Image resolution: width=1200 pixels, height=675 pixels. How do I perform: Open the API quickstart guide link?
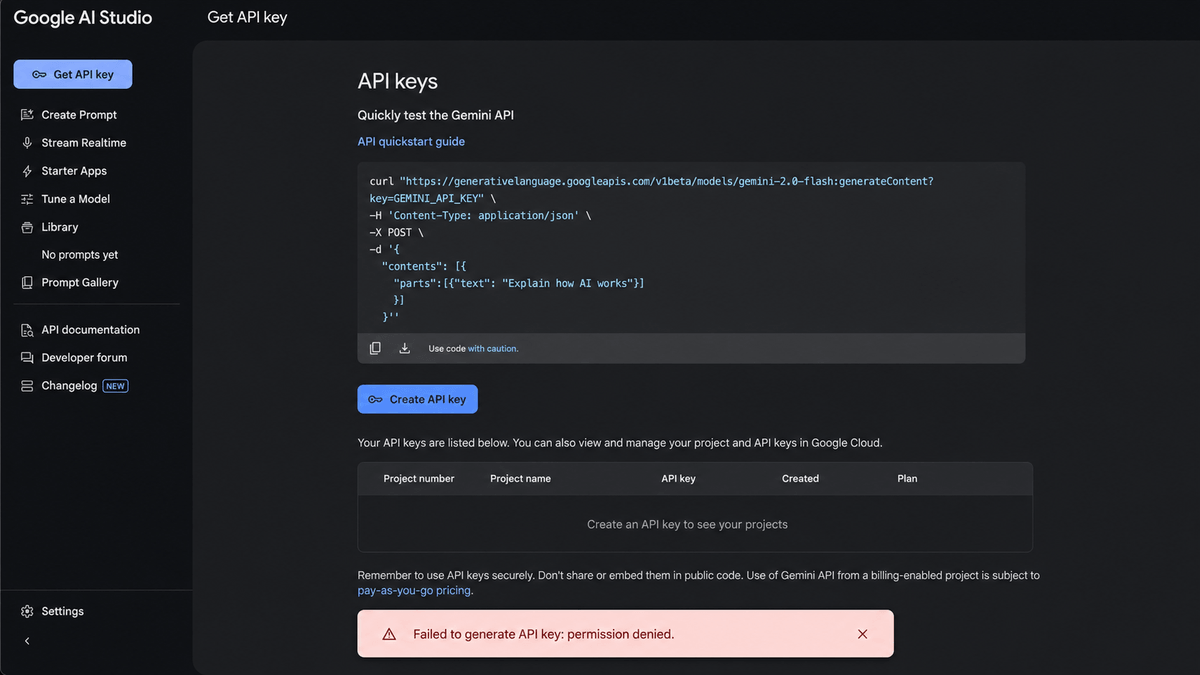[x=411, y=142]
